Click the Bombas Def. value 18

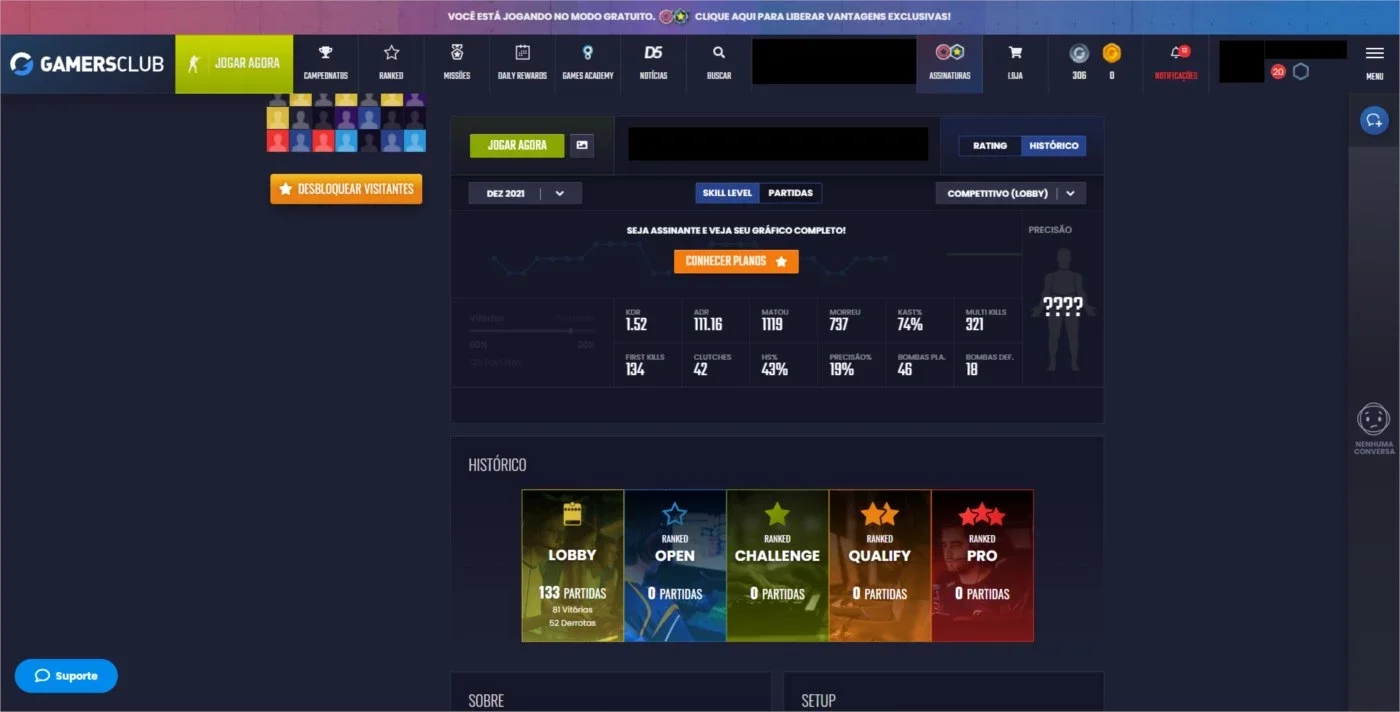[972, 370]
